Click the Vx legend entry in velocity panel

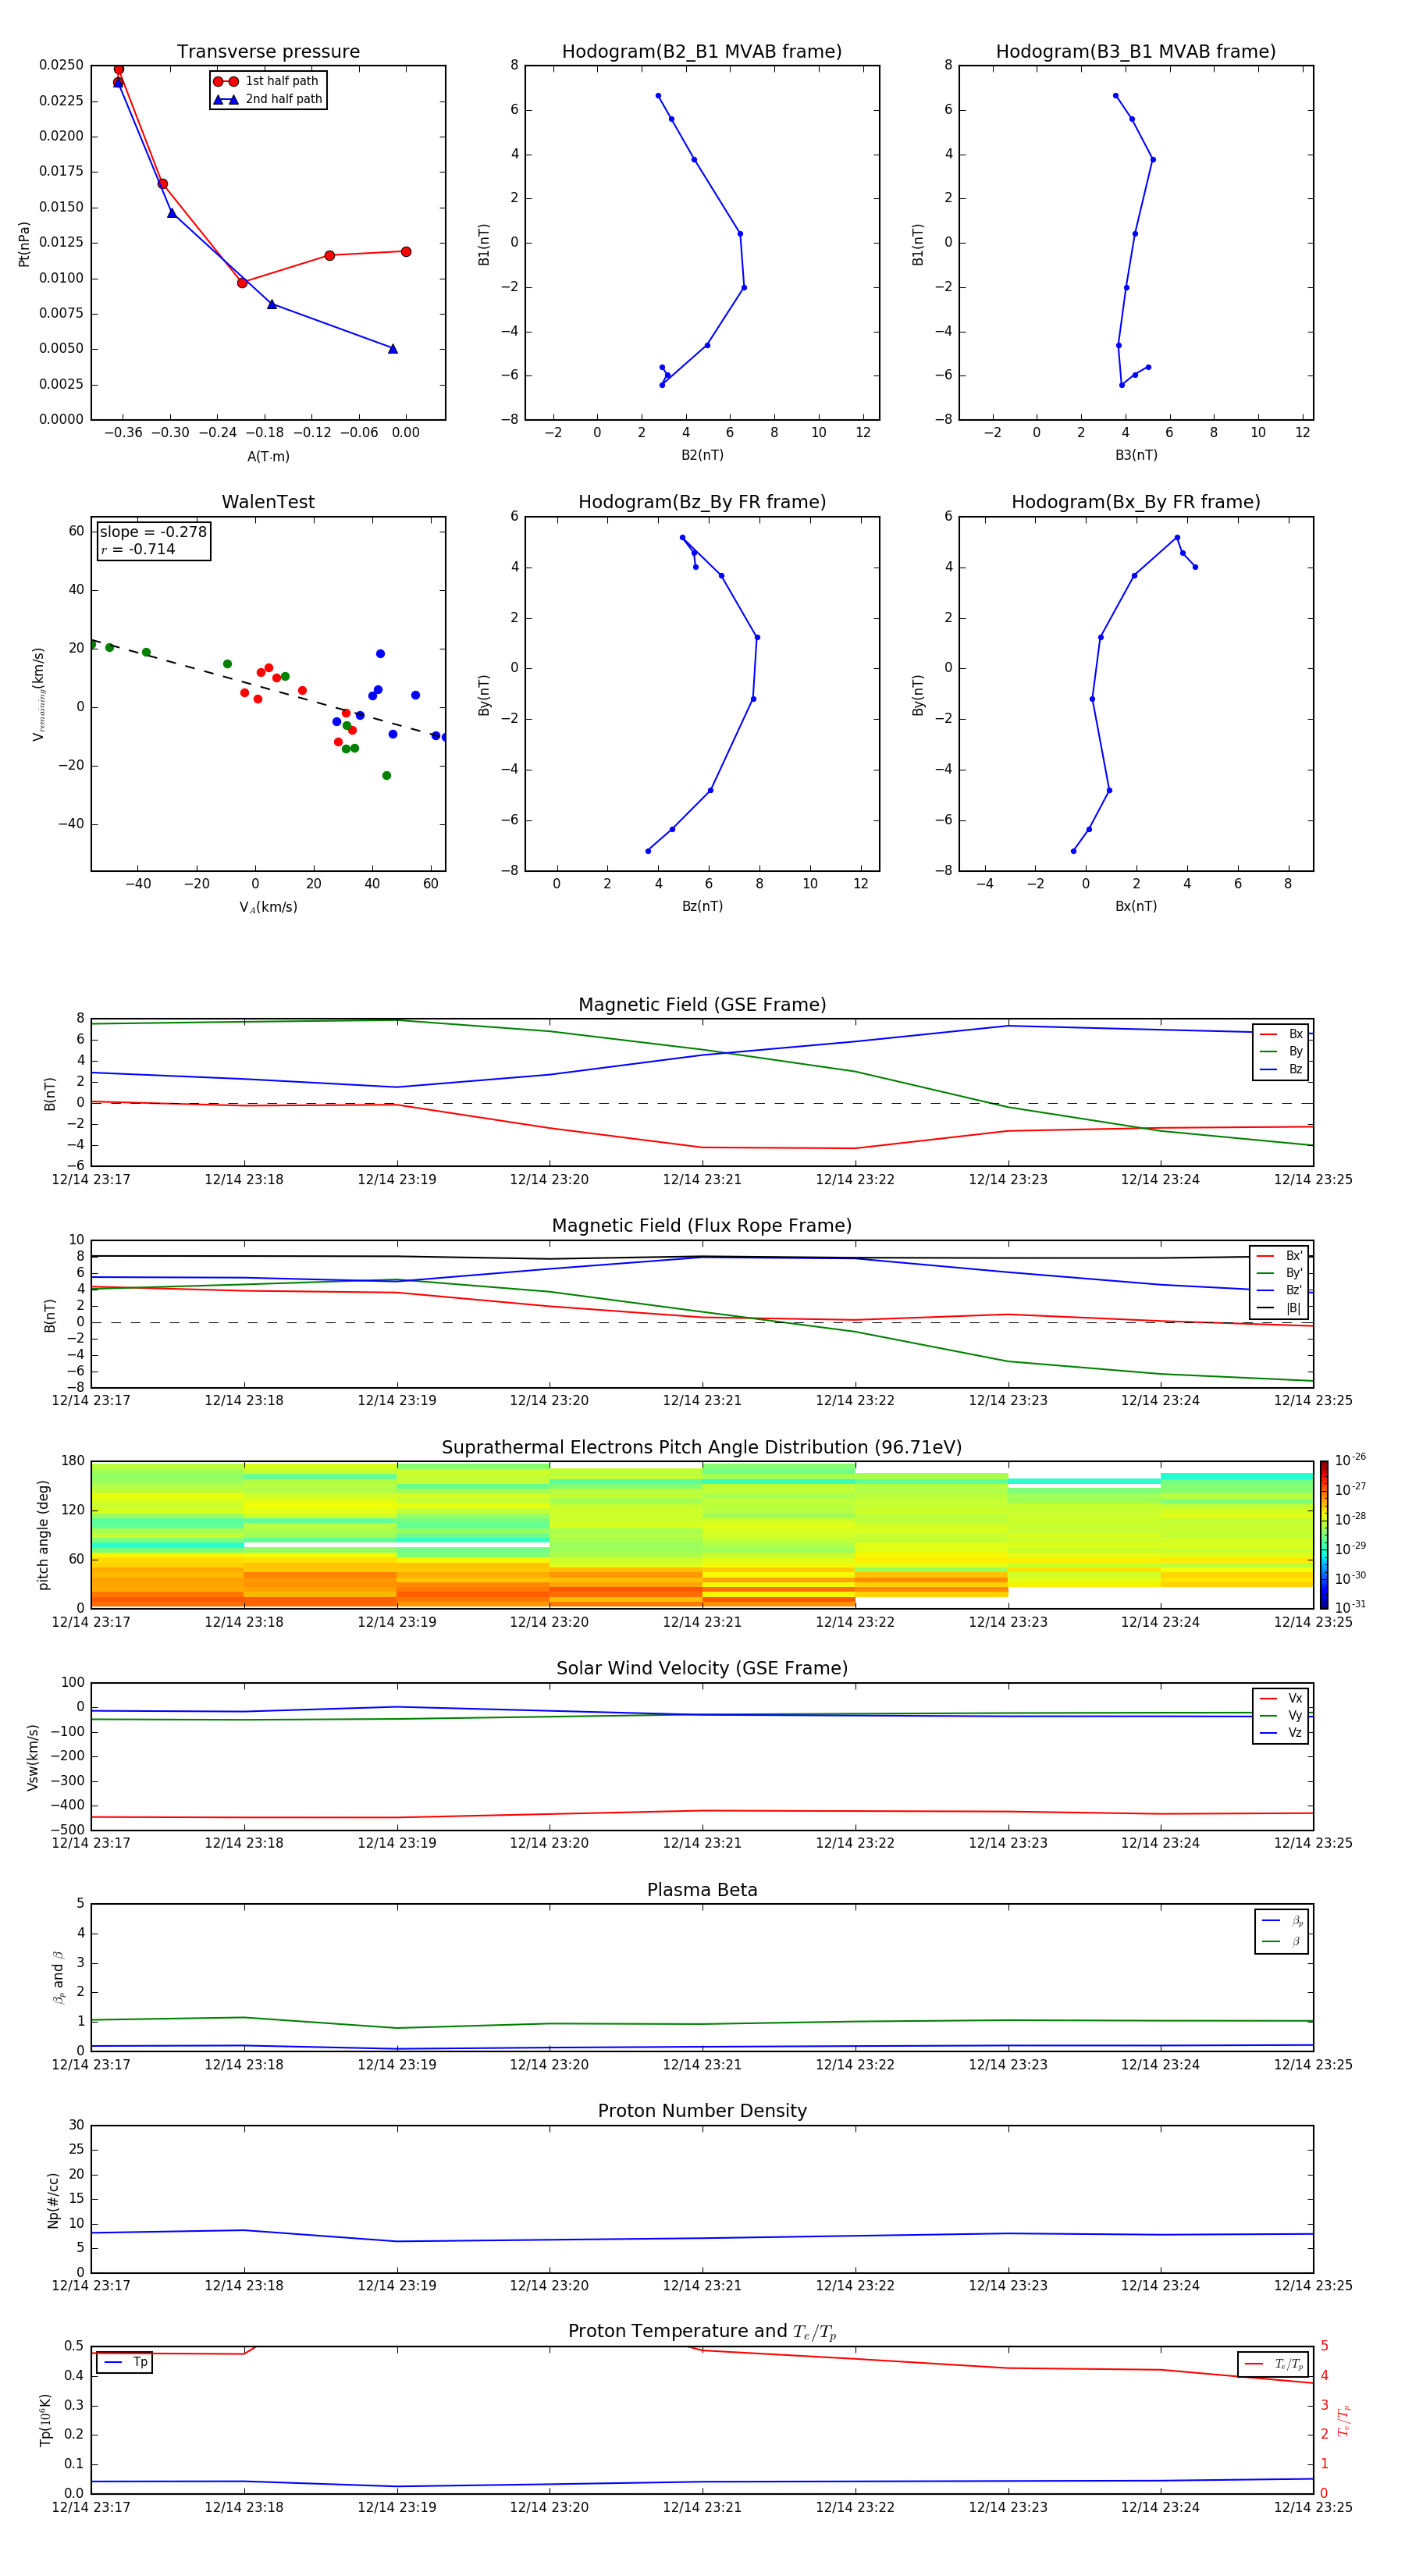pyautogui.click(x=1281, y=1698)
